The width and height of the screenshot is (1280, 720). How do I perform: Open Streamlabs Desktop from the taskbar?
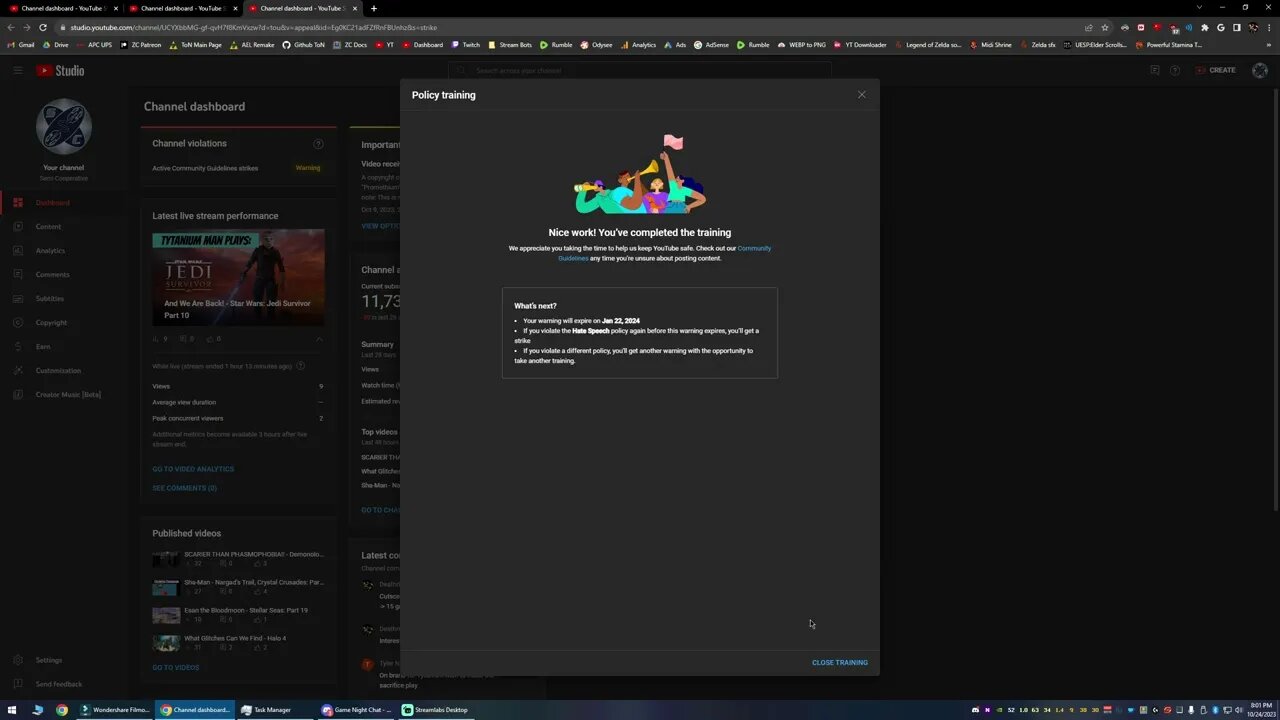tap(436, 710)
